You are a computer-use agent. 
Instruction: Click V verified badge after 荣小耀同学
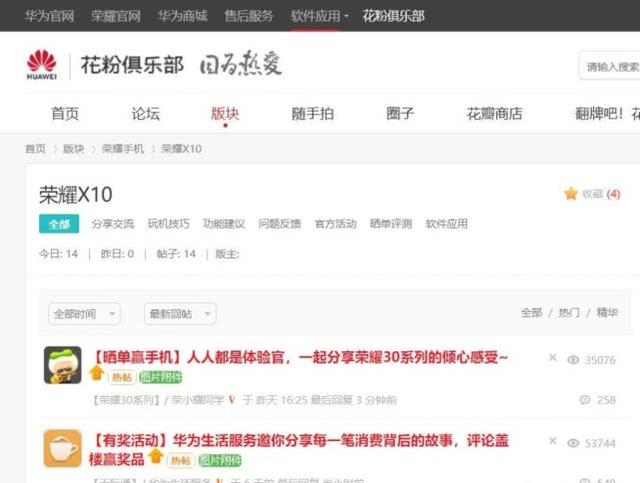pyautogui.click(x=231, y=400)
